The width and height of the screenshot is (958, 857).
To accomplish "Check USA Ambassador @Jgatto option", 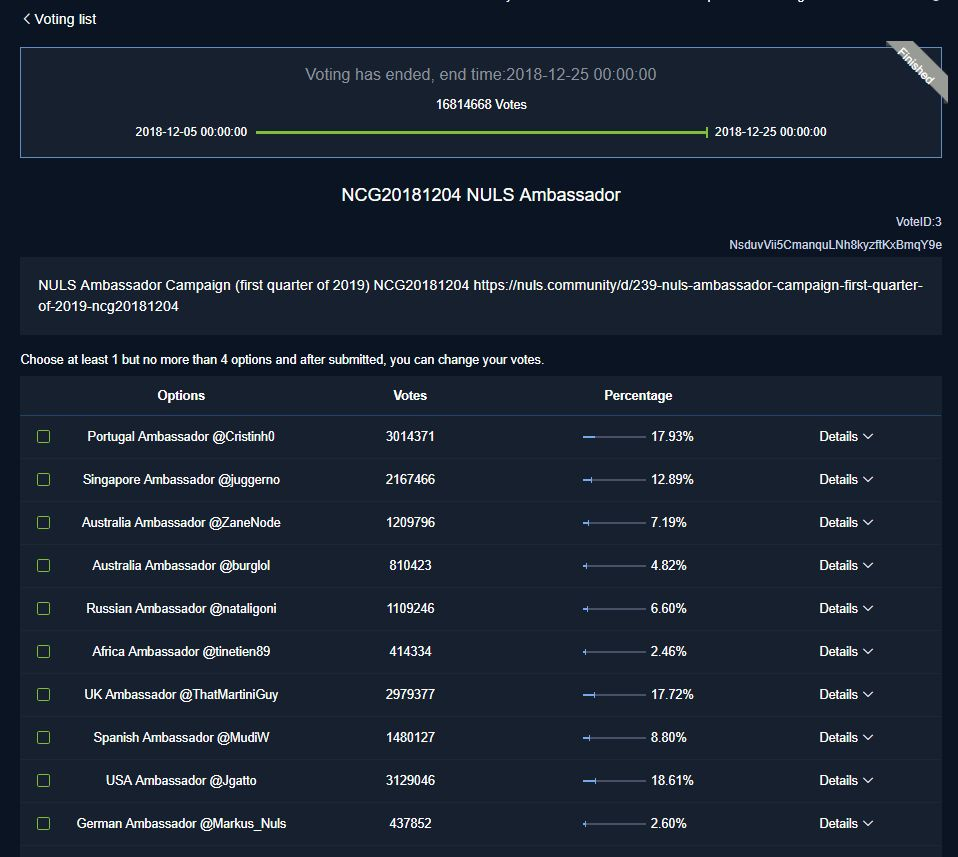I will 43,781.
